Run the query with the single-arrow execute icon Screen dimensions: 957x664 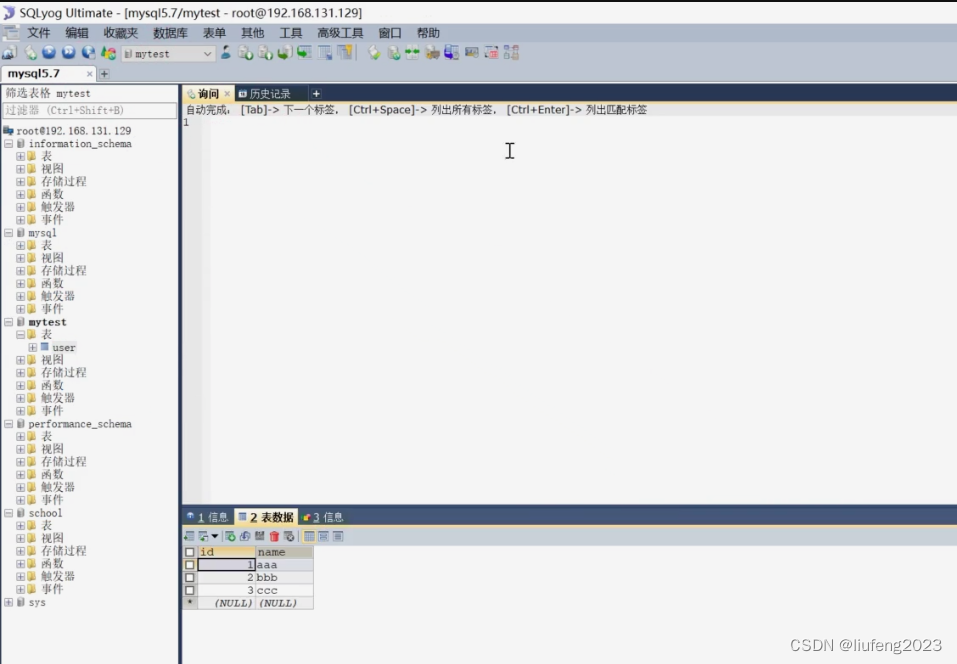click(x=49, y=53)
